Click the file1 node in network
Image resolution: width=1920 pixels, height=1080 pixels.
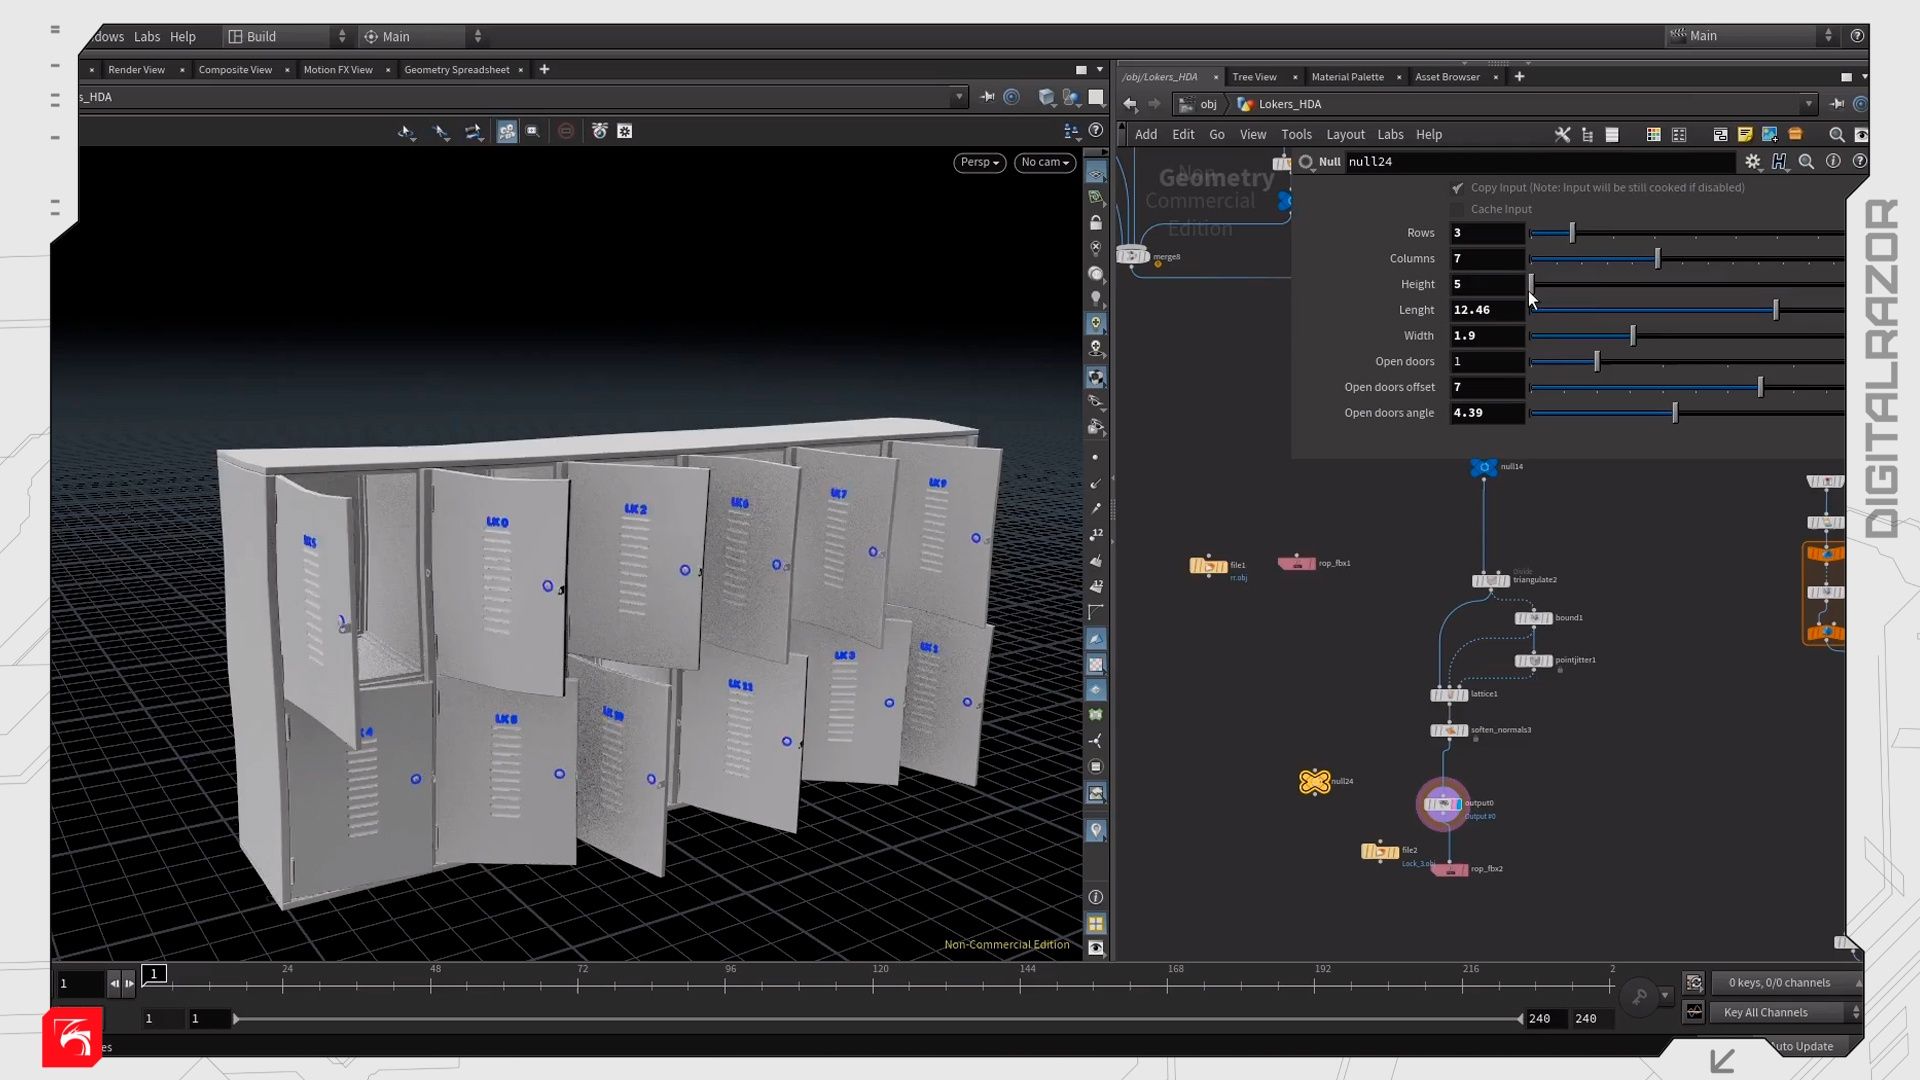click(x=1208, y=567)
